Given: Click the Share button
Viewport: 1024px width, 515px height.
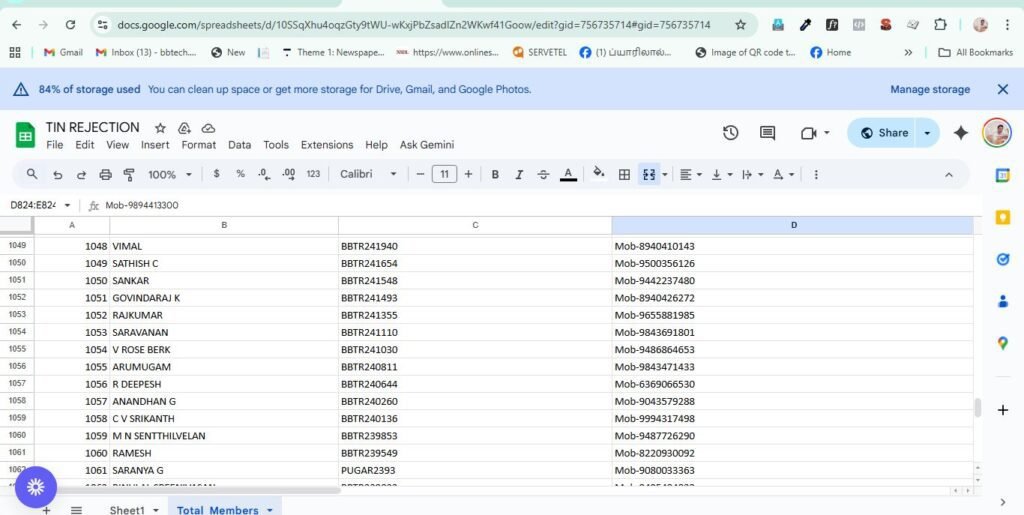Looking at the screenshot, I should (x=884, y=133).
